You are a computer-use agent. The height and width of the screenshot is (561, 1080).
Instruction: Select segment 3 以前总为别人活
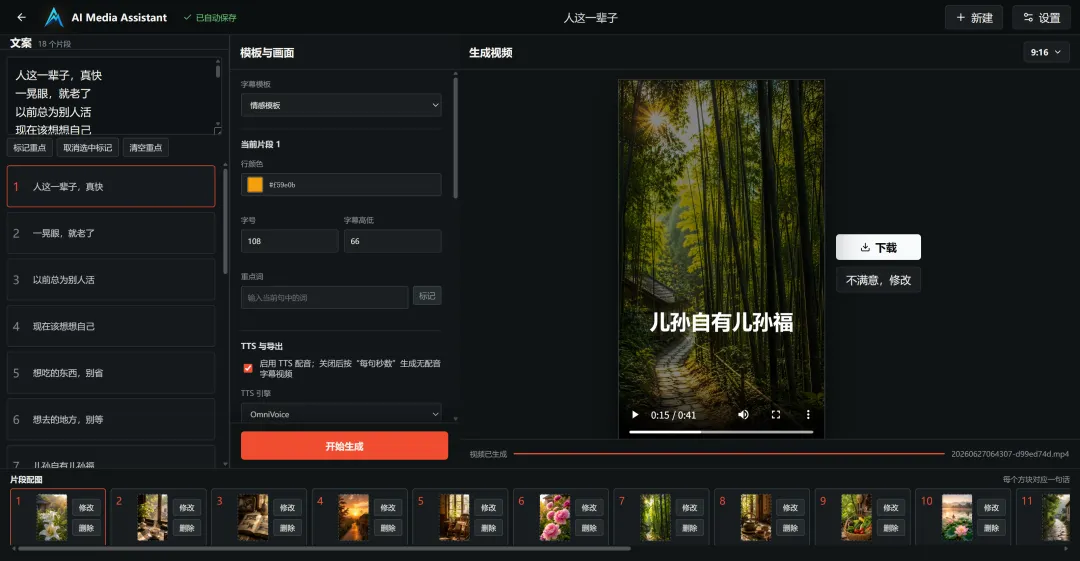point(111,280)
